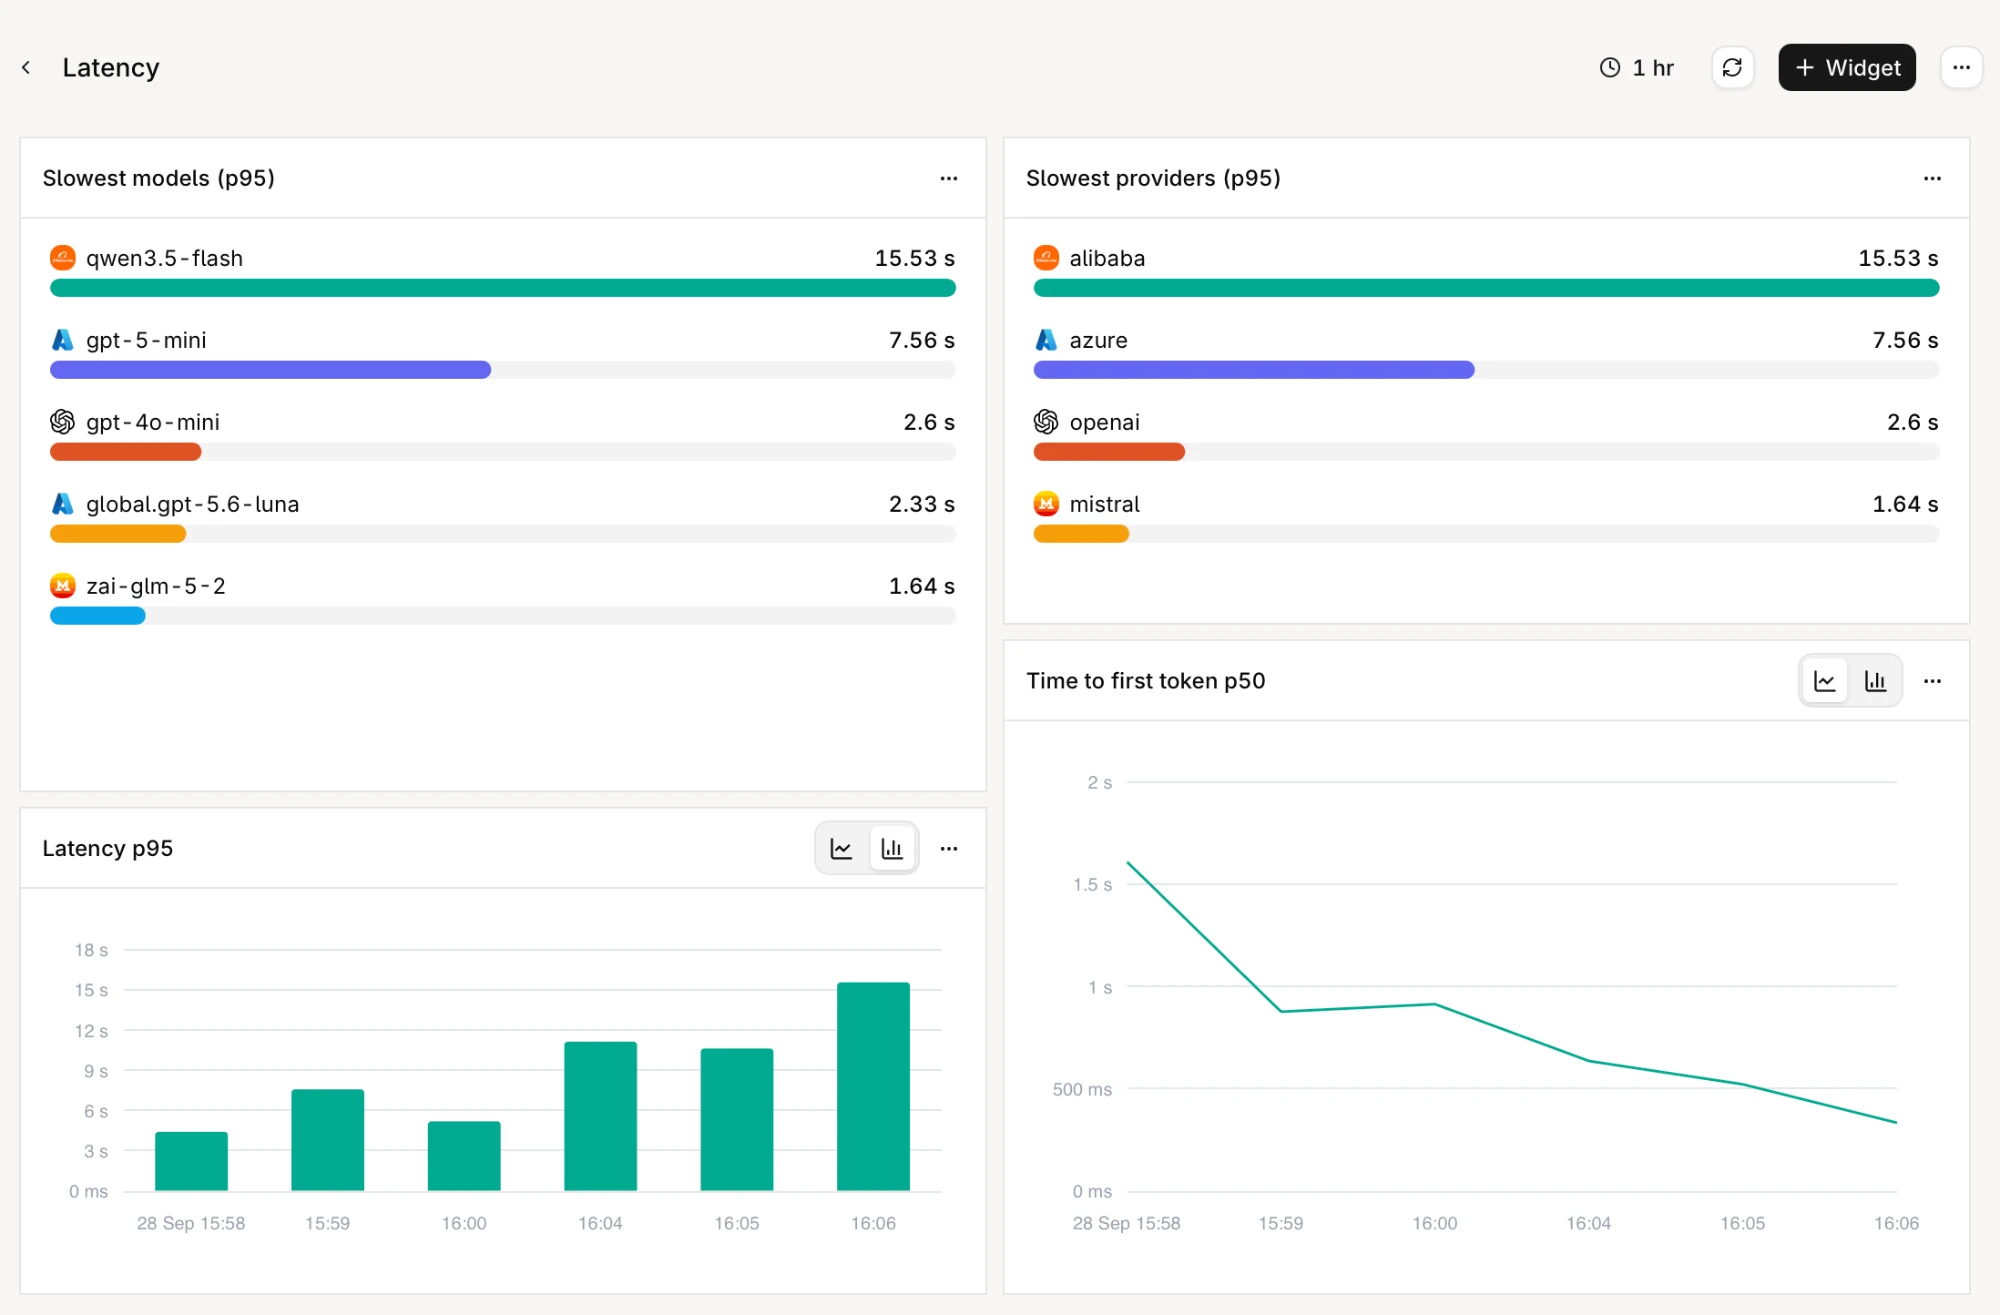Open the 1 hr time range selector
This screenshot has height=1315, width=2000.
pos(1637,67)
